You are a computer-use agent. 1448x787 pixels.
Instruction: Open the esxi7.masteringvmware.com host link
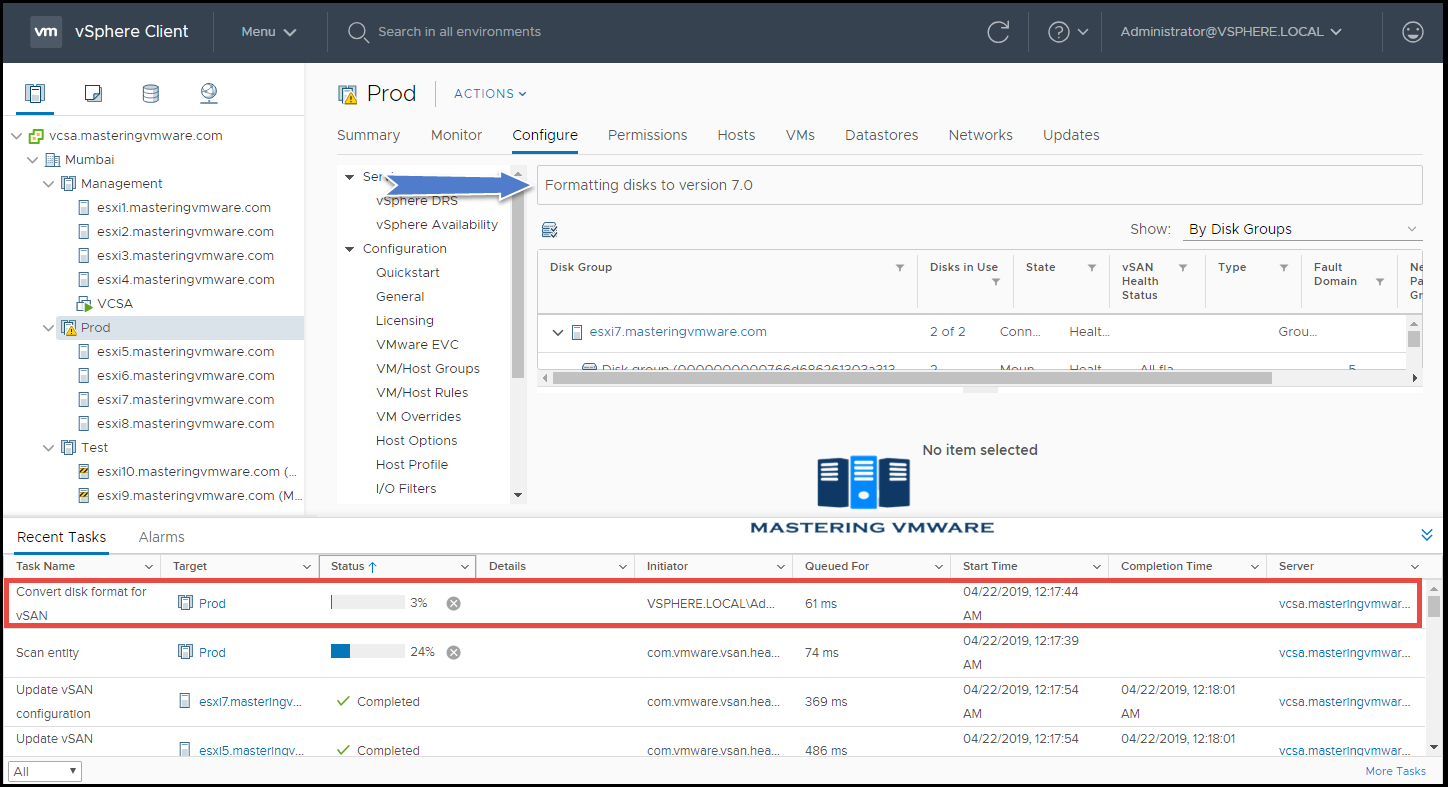(x=678, y=332)
